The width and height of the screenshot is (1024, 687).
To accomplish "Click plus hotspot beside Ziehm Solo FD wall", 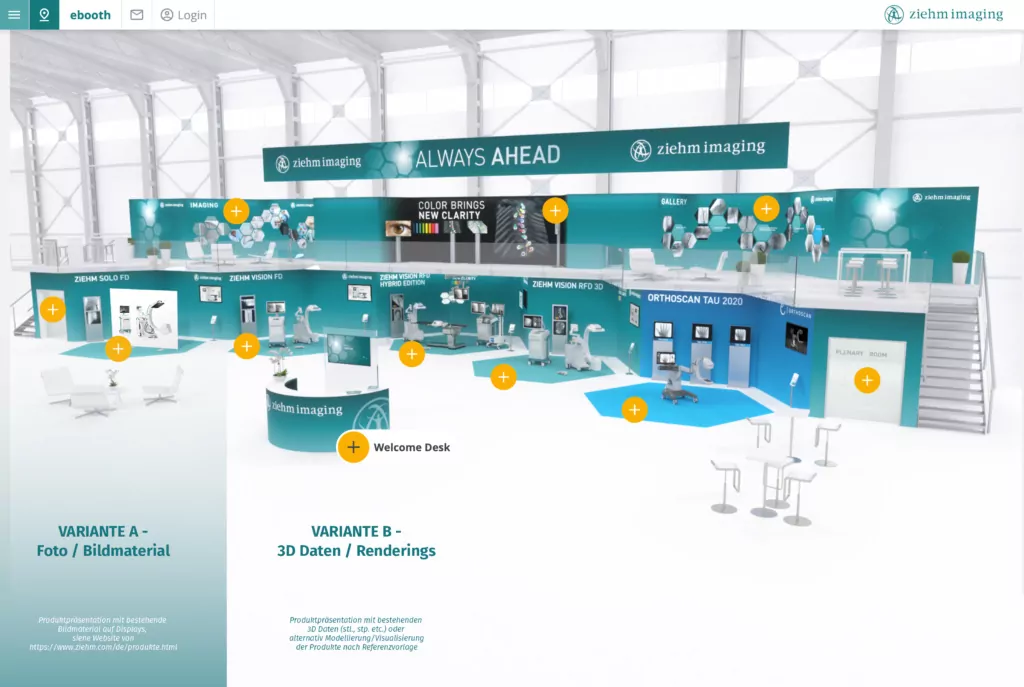I will (x=53, y=310).
